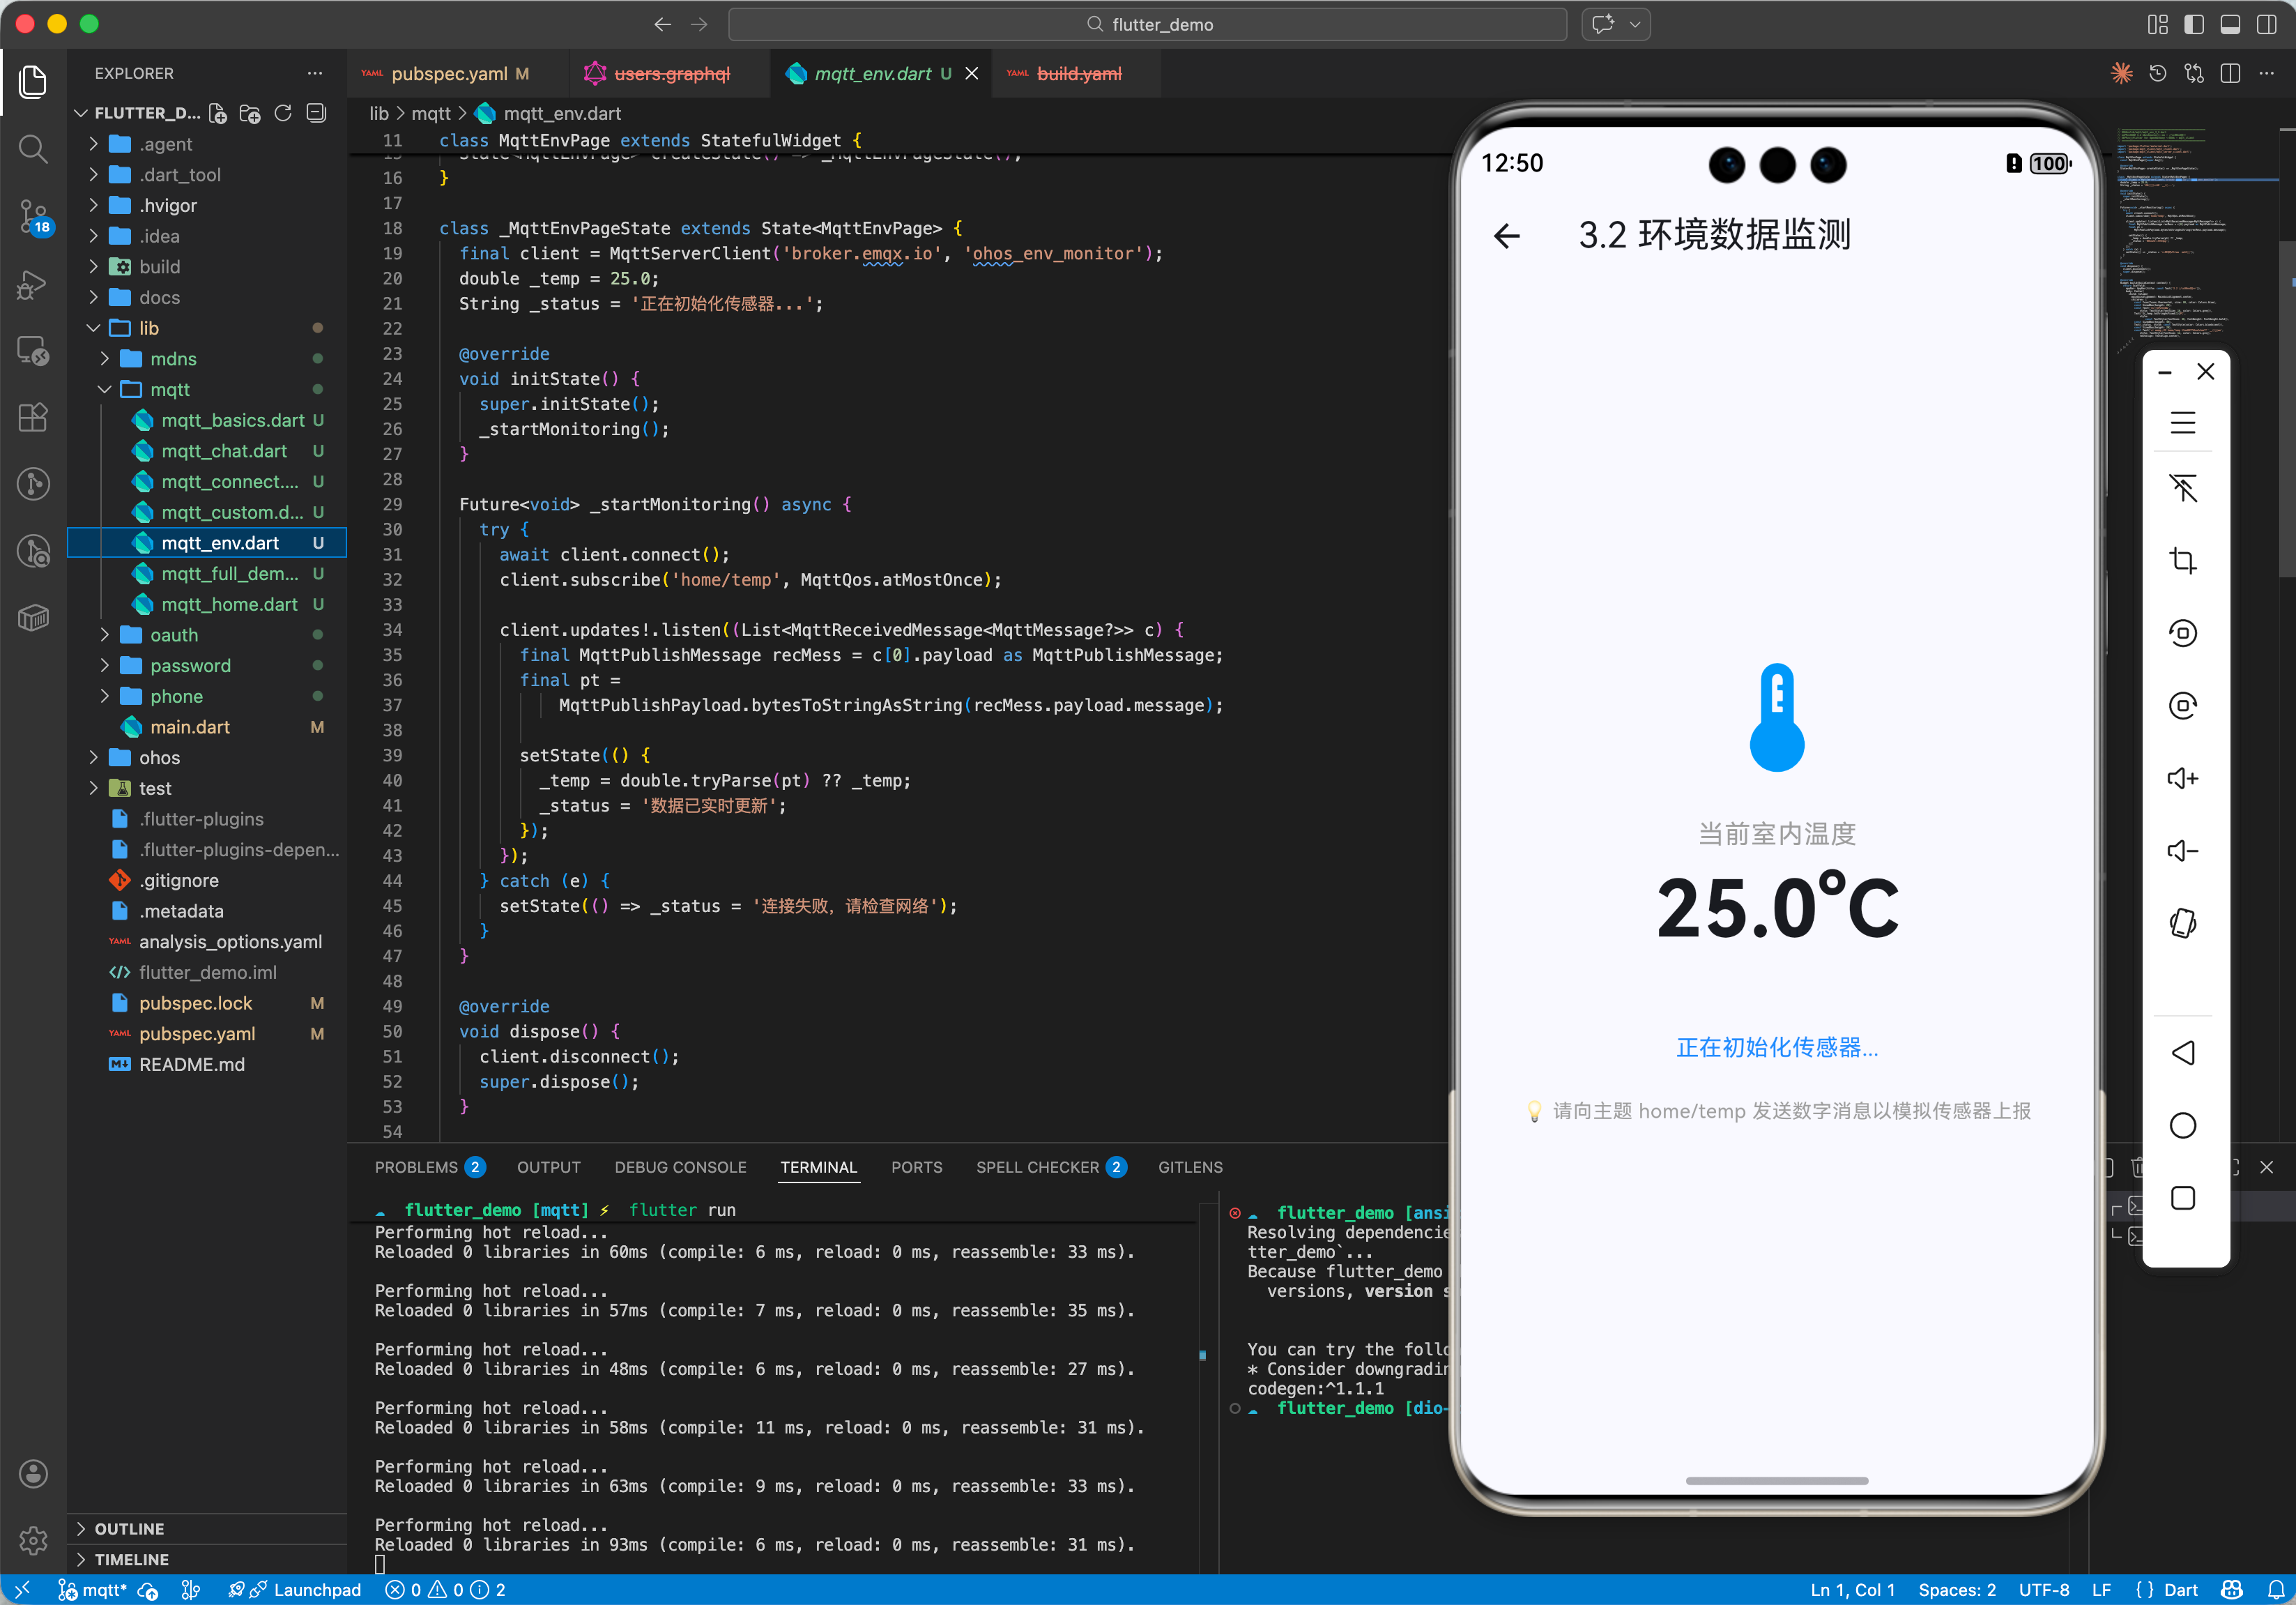Toggle the bottom panel layout button
The width and height of the screenshot is (2296, 1605).
point(2230,25)
